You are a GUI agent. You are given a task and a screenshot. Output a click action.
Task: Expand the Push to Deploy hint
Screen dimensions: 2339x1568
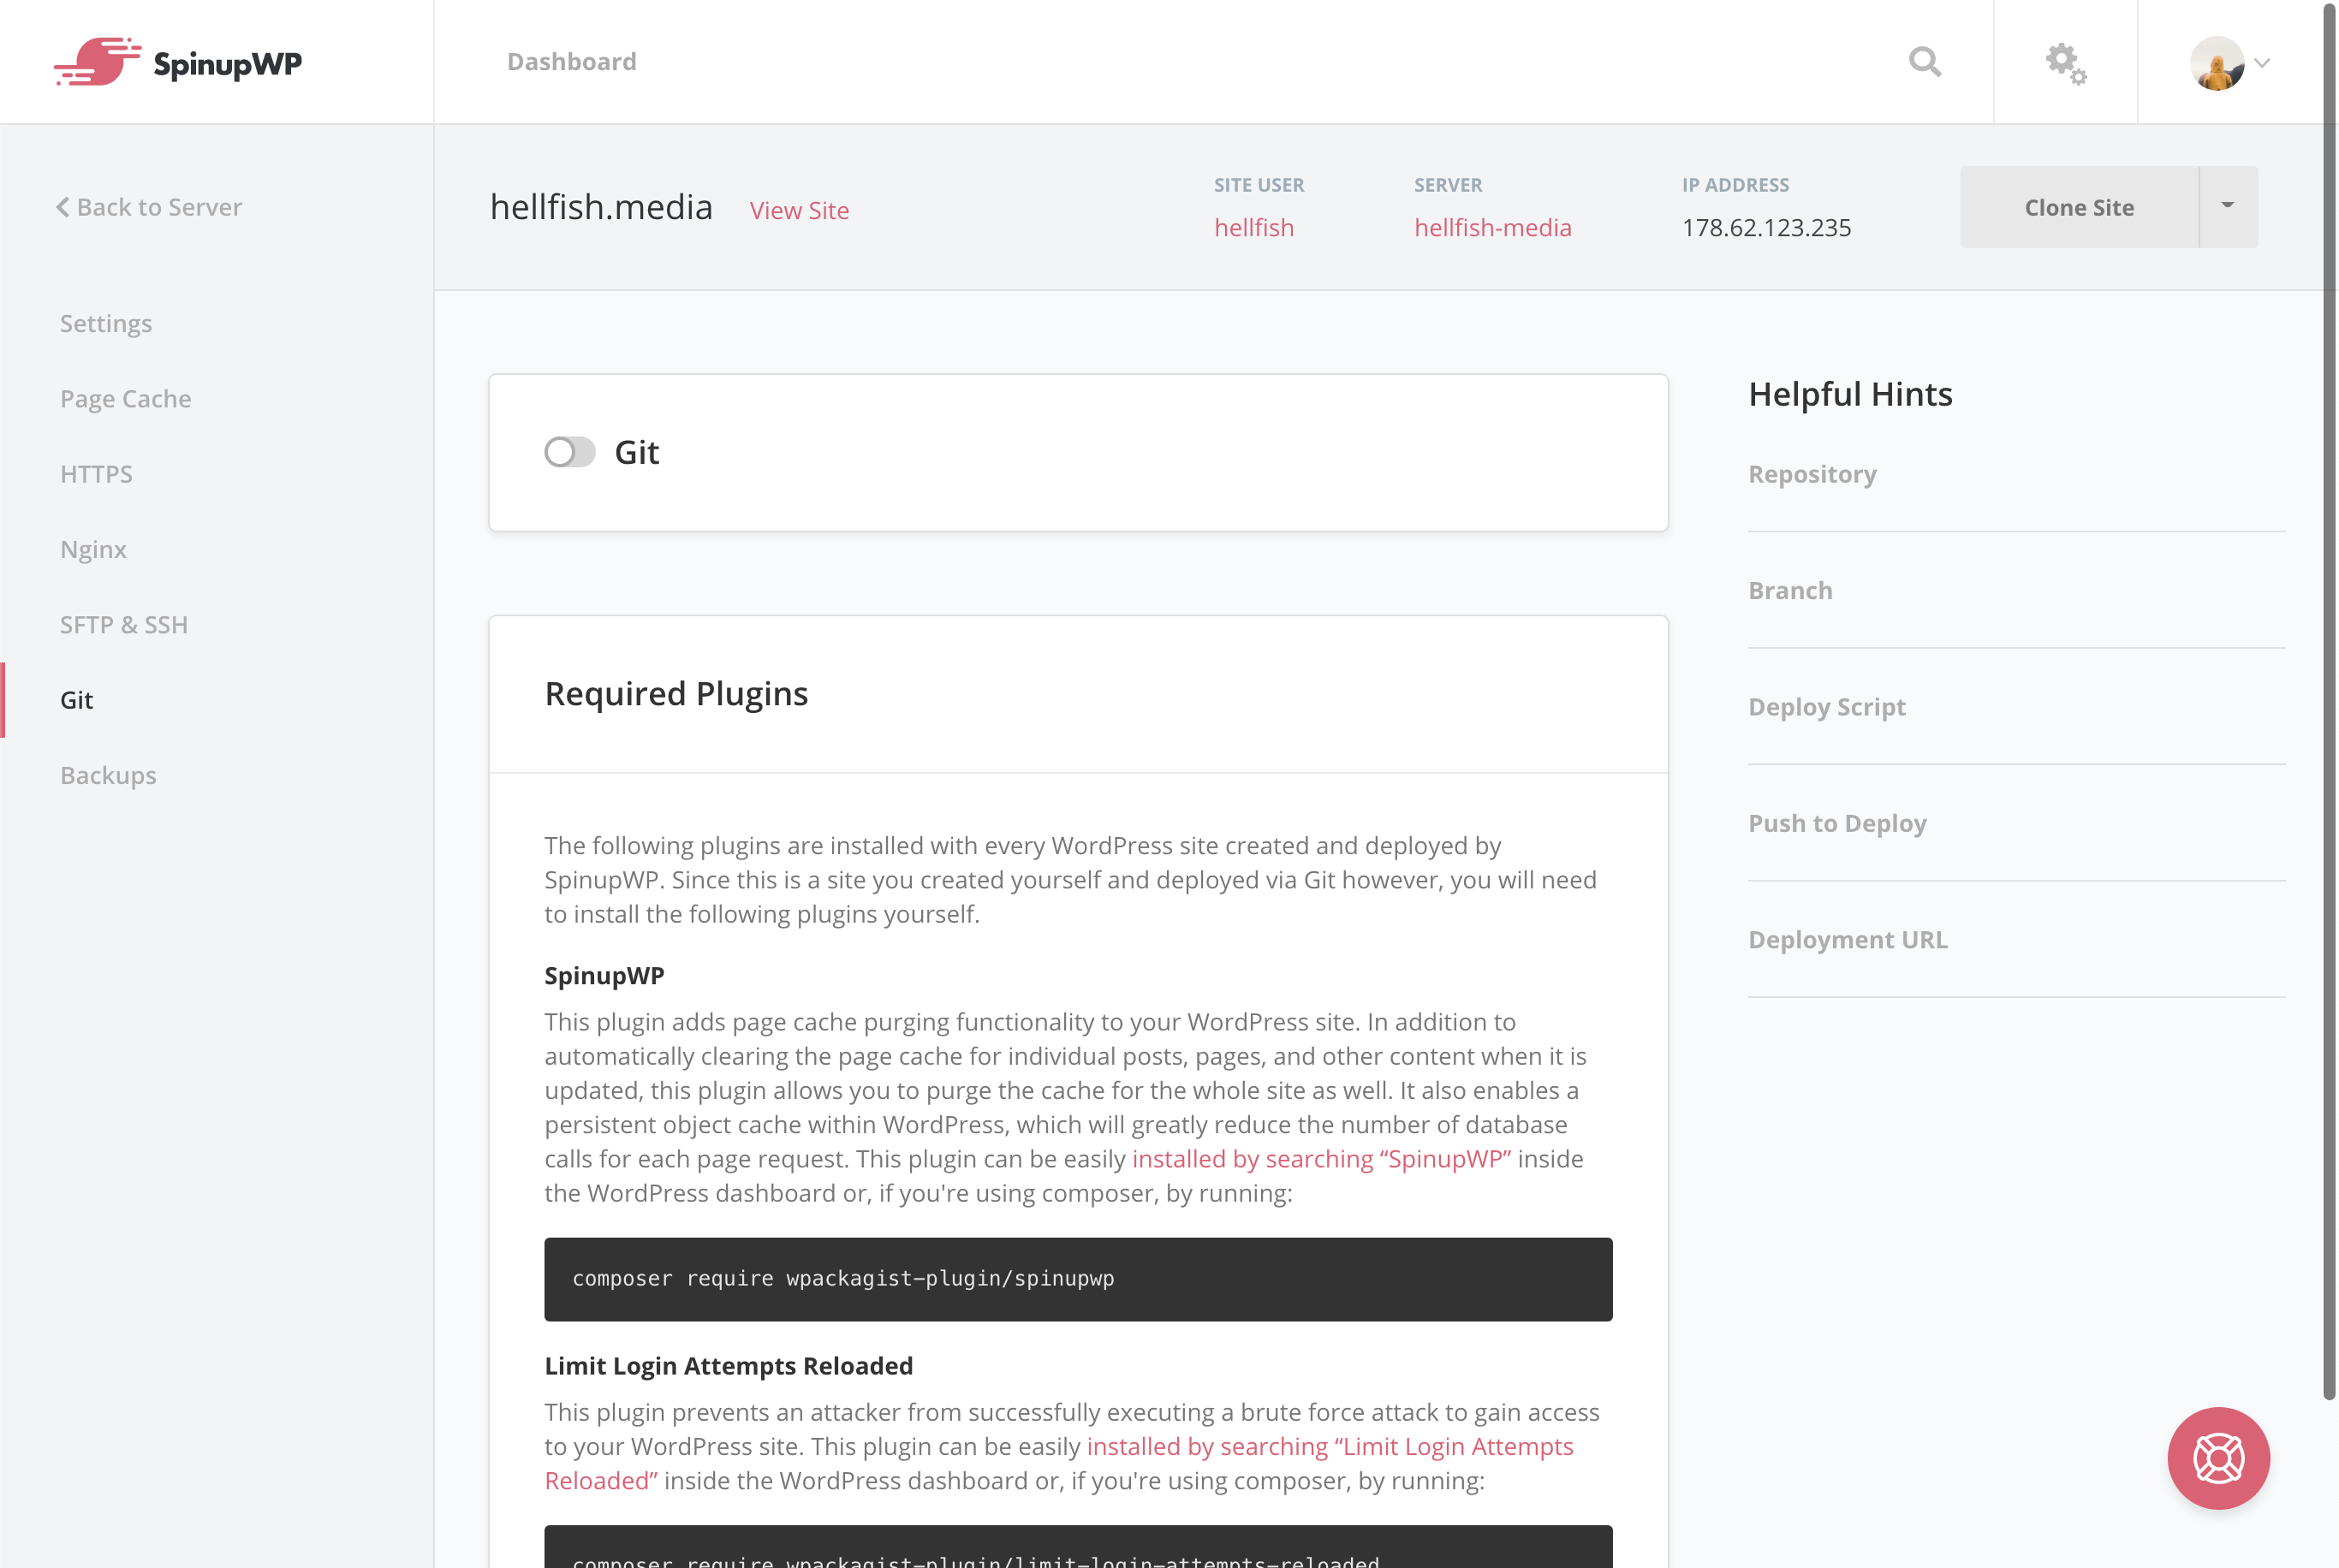pyautogui.click(x=1837, y=823)
